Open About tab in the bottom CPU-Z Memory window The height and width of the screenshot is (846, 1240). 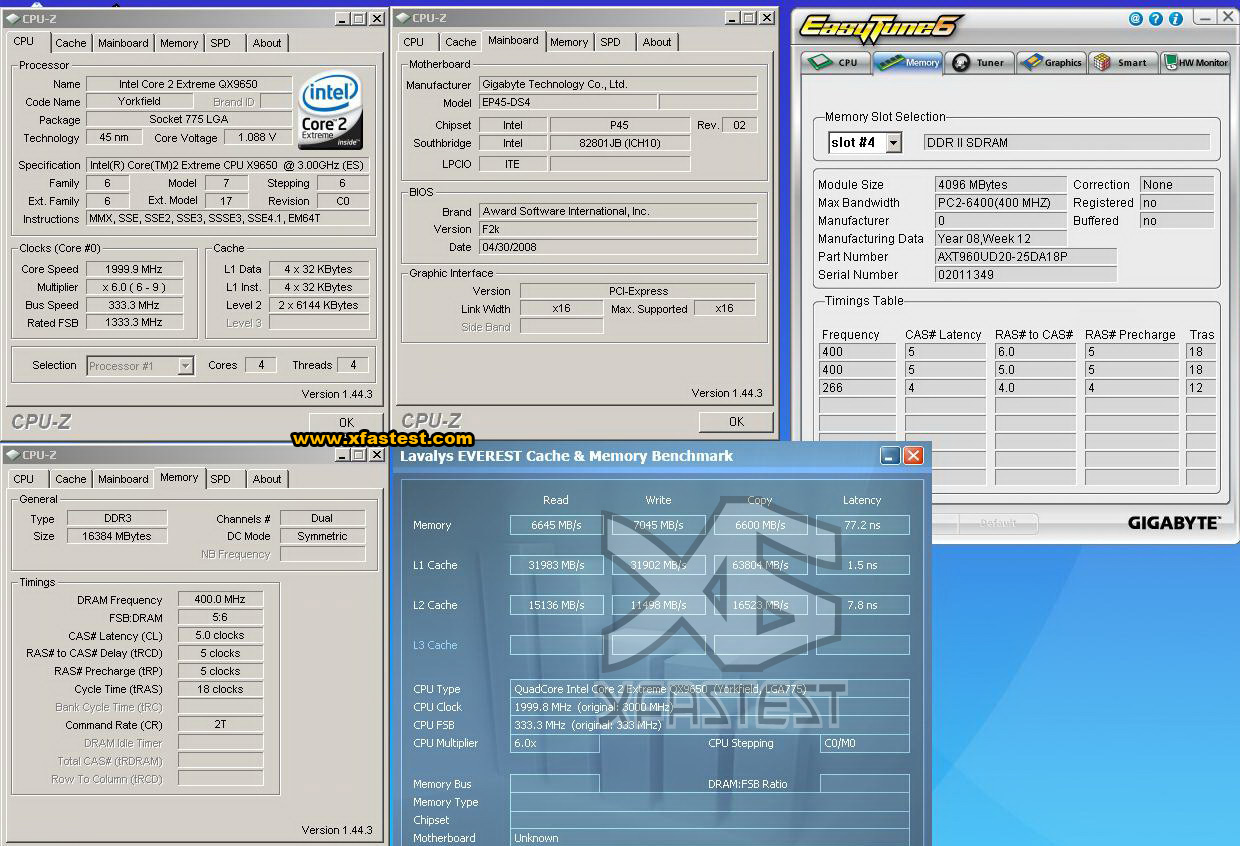pos(266,479)
